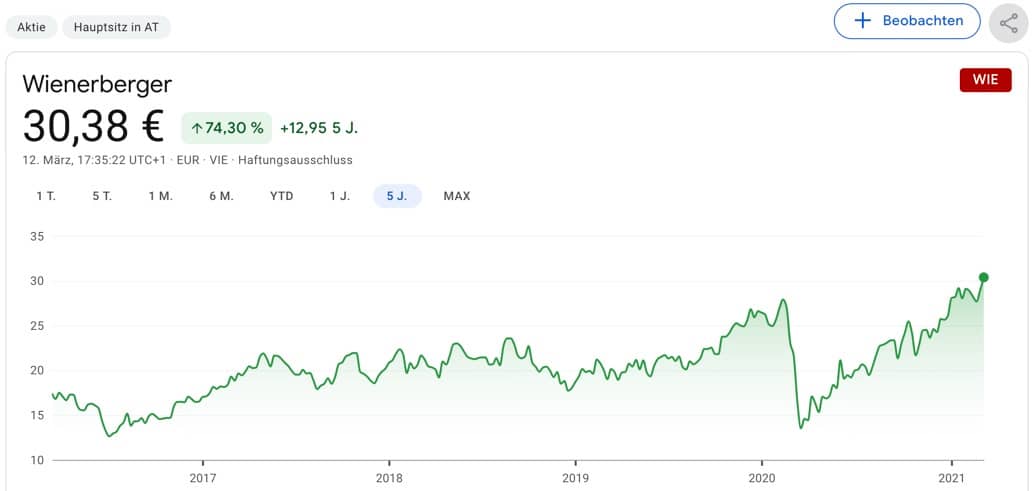Switch chart to 6 M. range
This screenshot has height=491, width=1033.
222,196
